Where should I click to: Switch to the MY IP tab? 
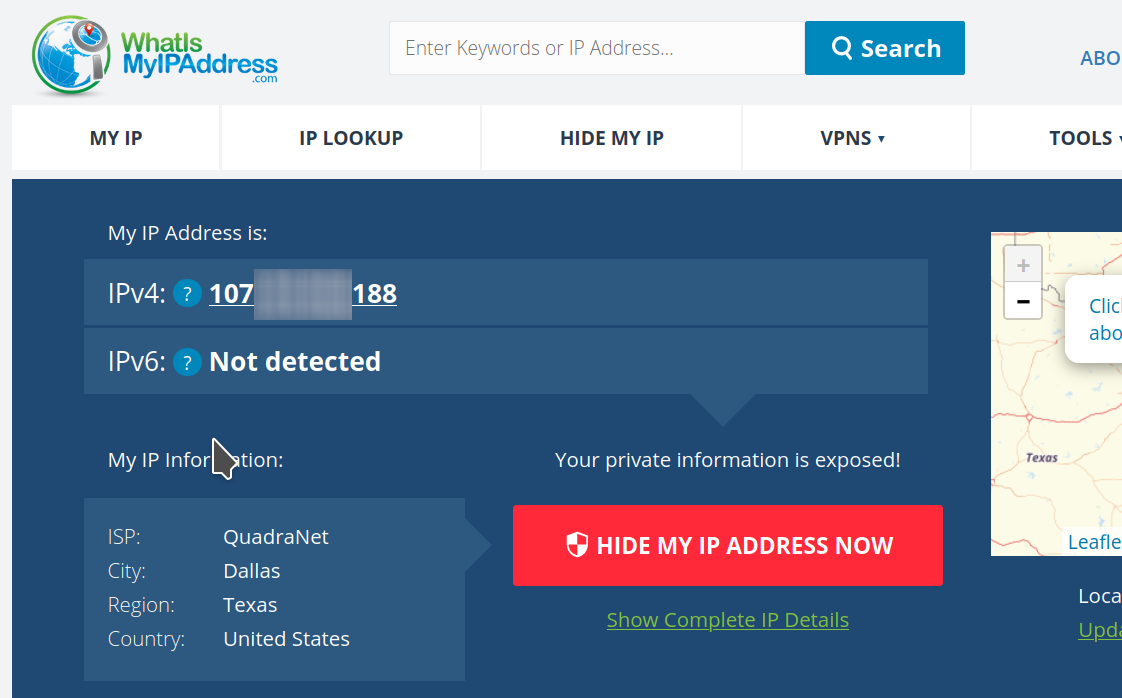tap(115, 137)
